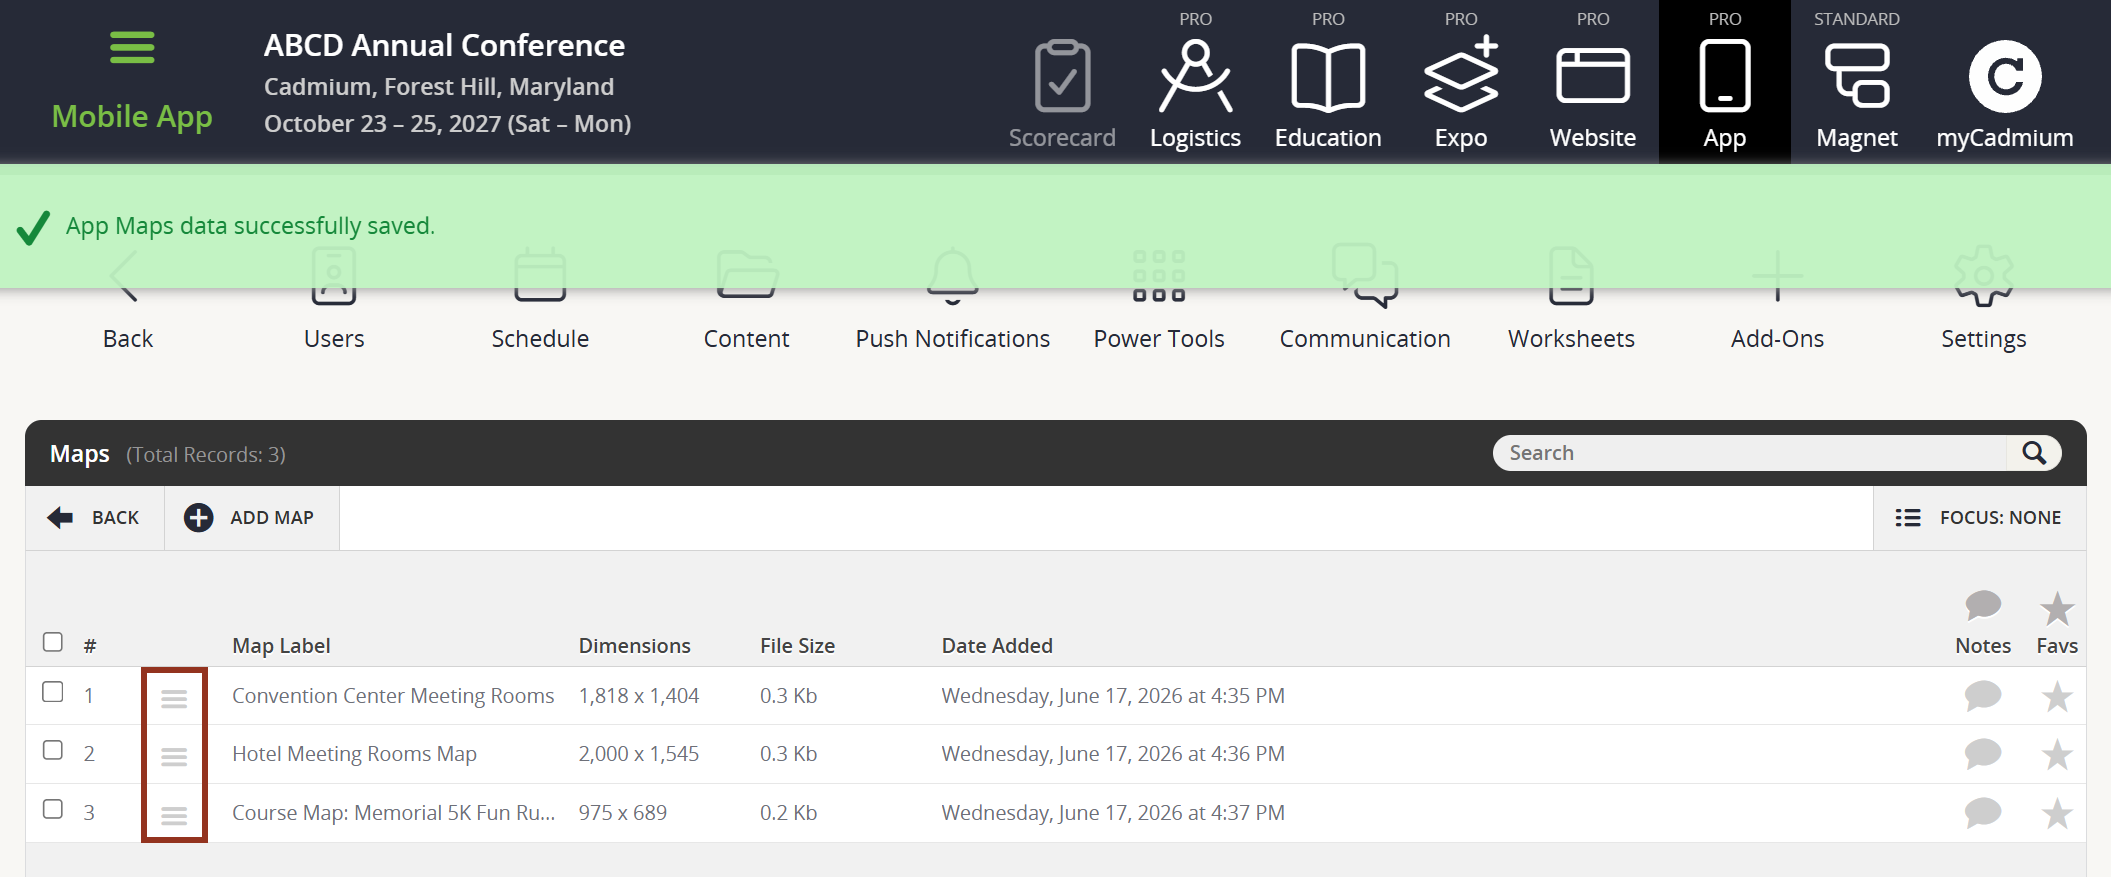Click drag handle of Course Map row
Viewport: 2111px width, 877px height.
(x=174, y=816)
